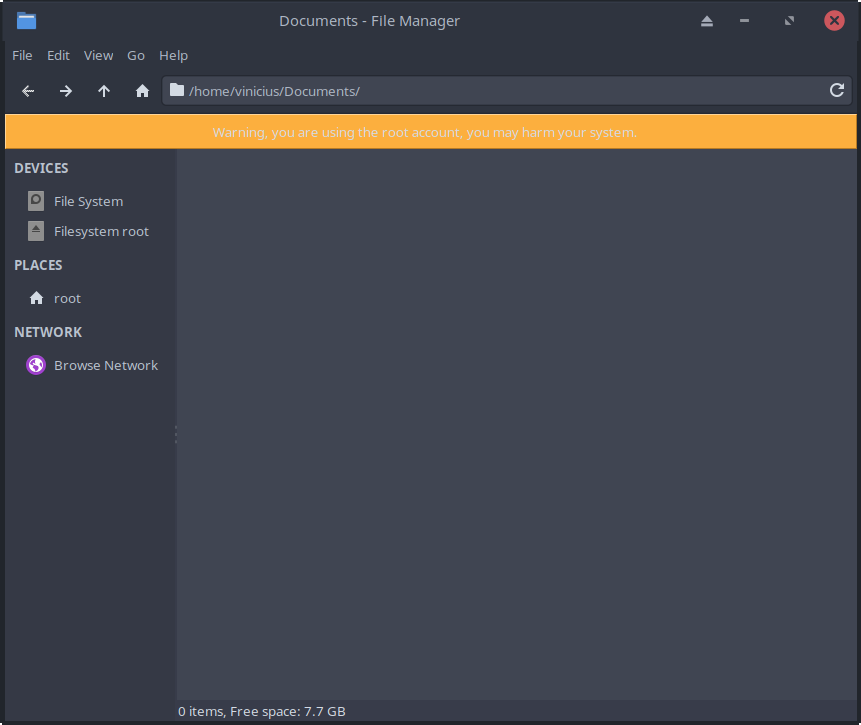This screenshot has height=725, width=861.
Task: Navigate to parent folder with up arrow
Action: [x=104, y=91]
